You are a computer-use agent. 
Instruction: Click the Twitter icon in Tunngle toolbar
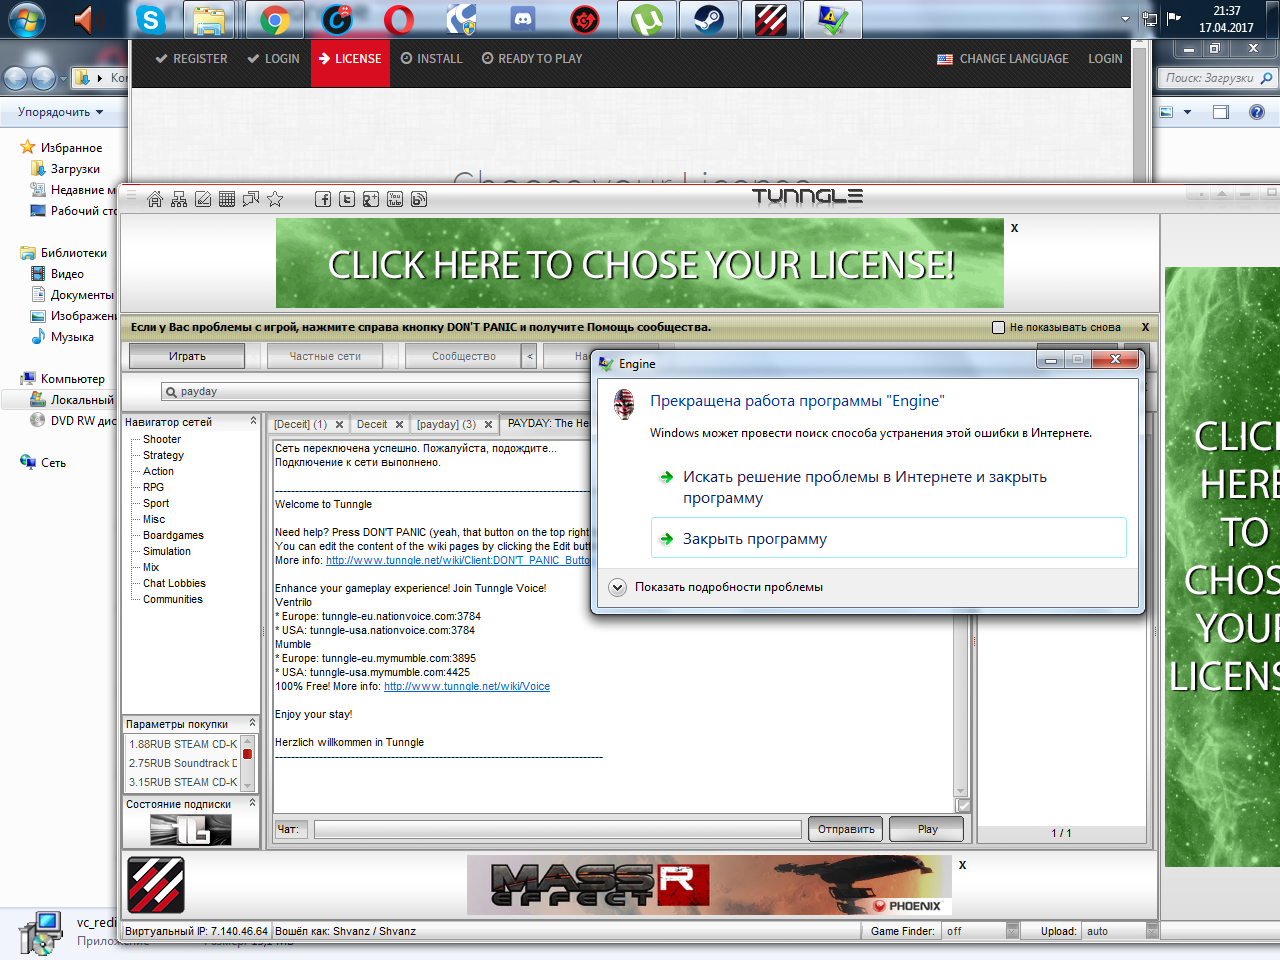[x=347, y=199]
